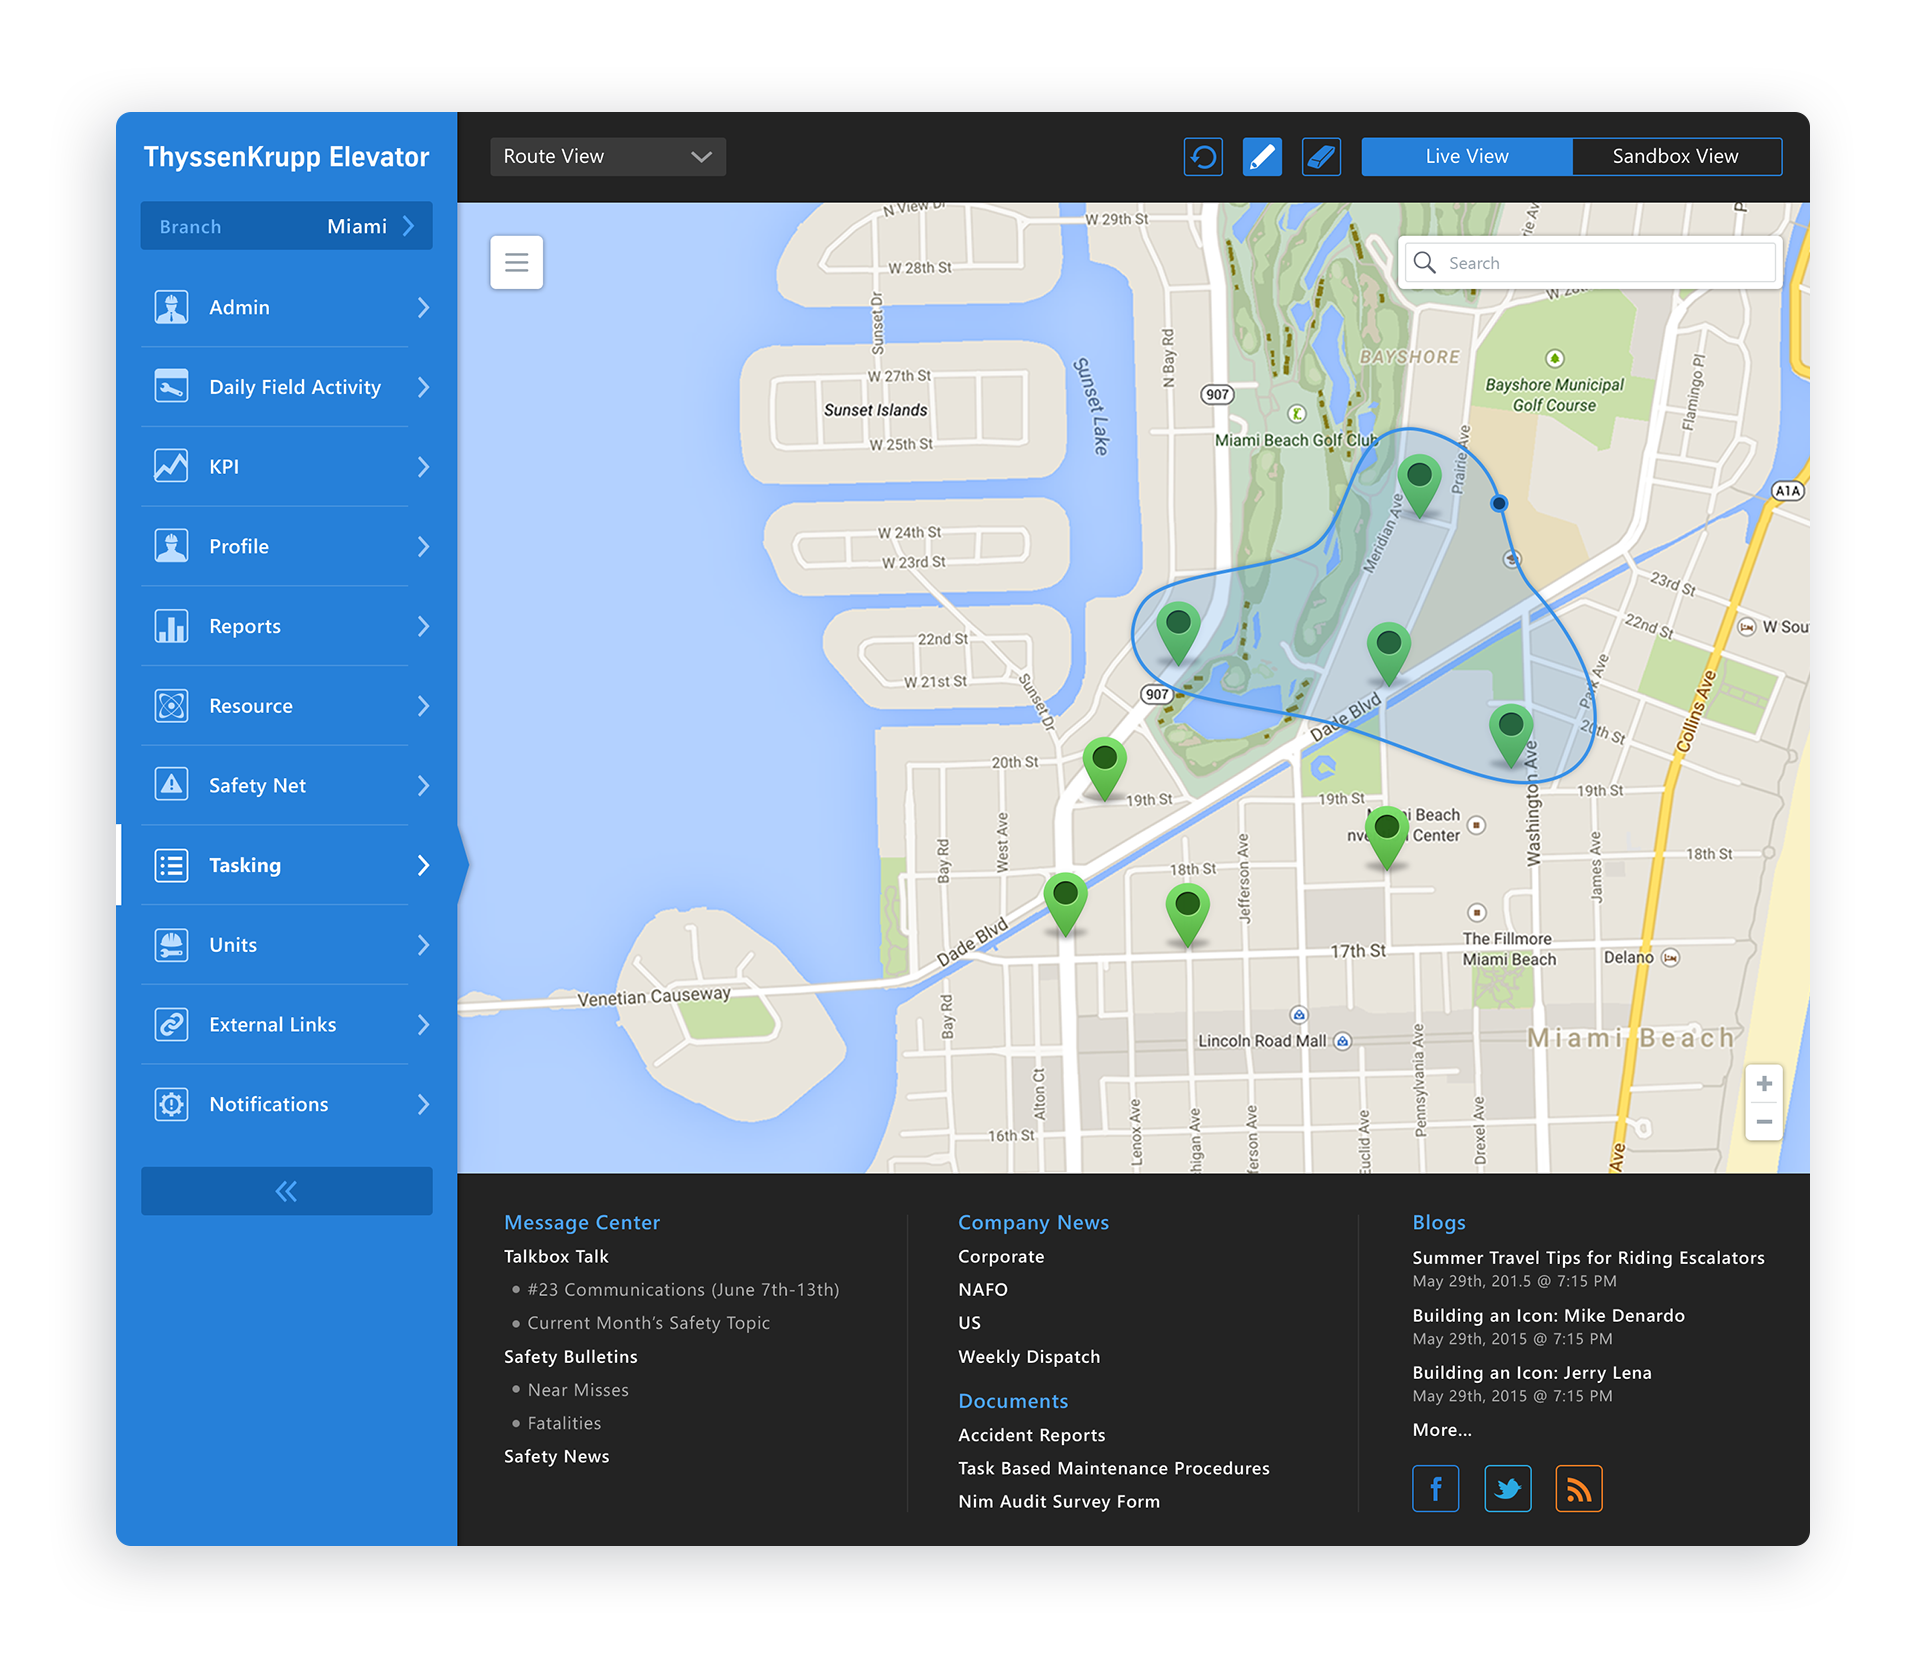1920x1662 pixels.
Task: Click the refresh icon in the top toolbar
Action: click(x=1203, y=157)
